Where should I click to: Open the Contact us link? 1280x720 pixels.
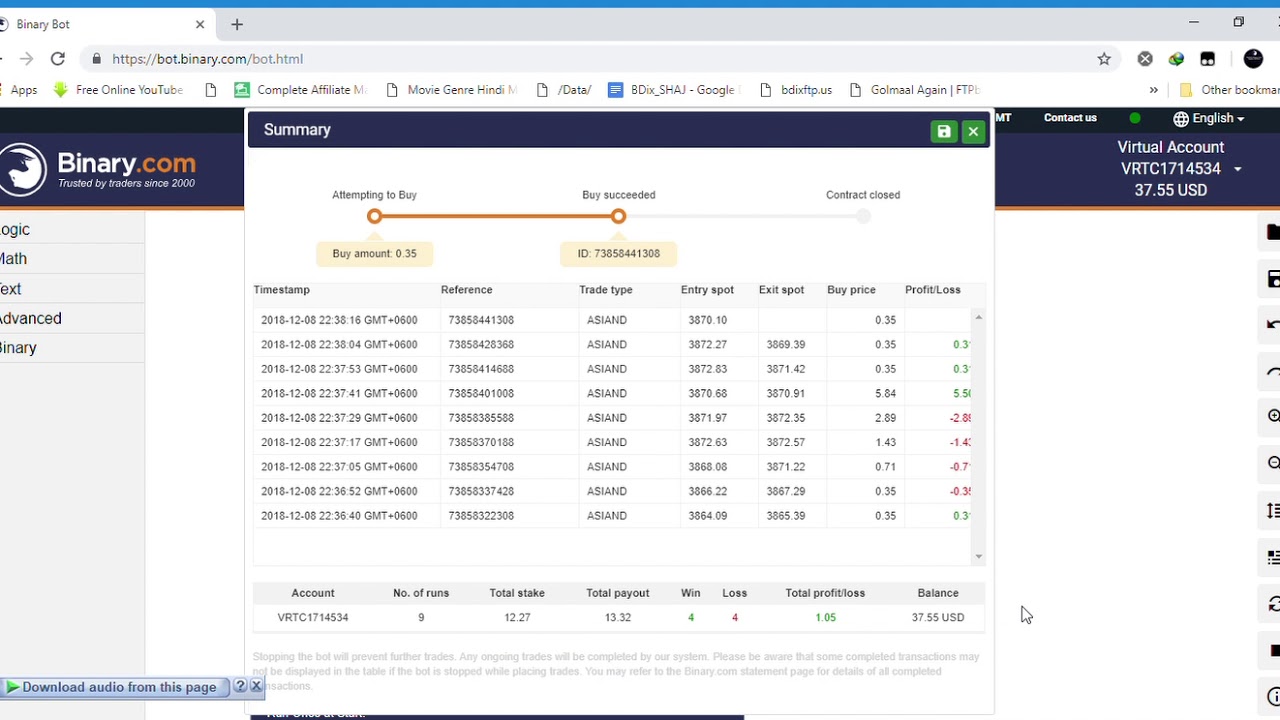1070,118
